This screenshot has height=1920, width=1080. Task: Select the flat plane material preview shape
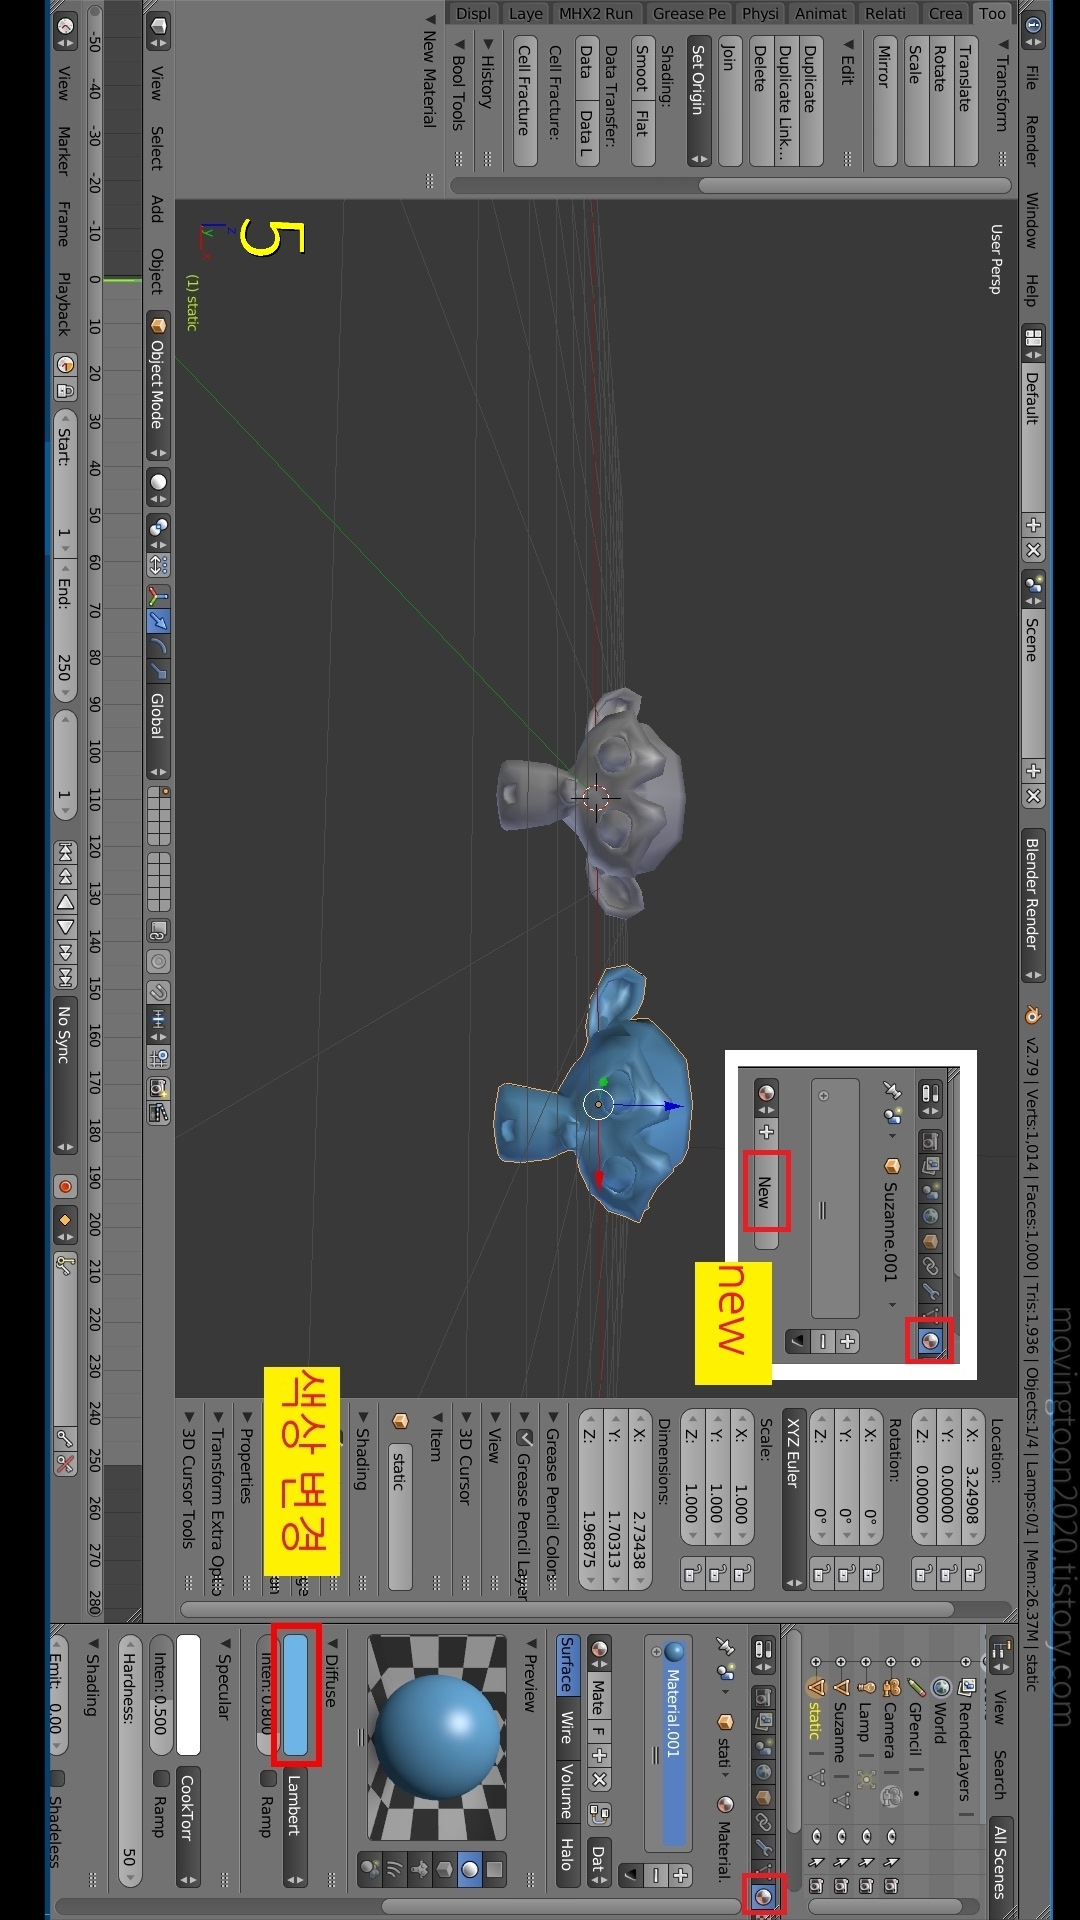pos(494,1868)
